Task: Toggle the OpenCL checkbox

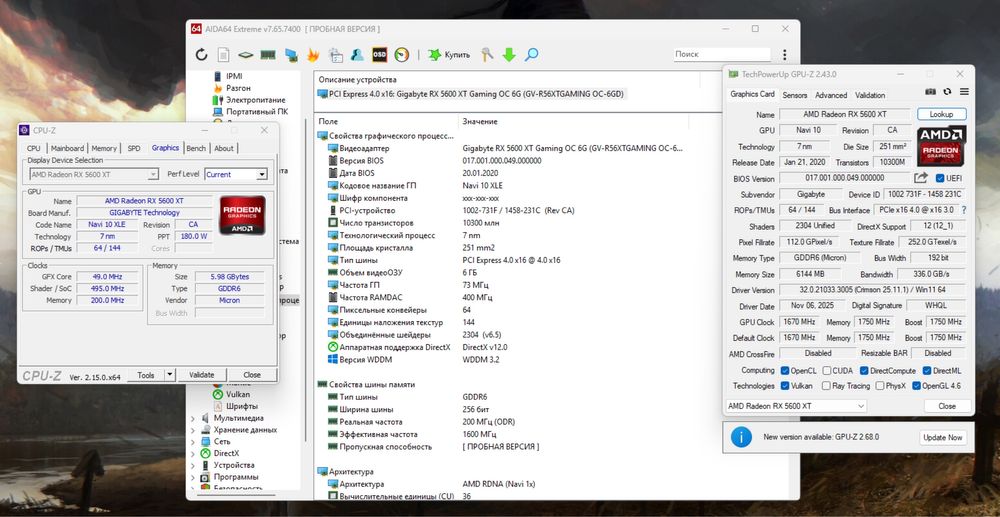Action: click(x=785, y=370)
